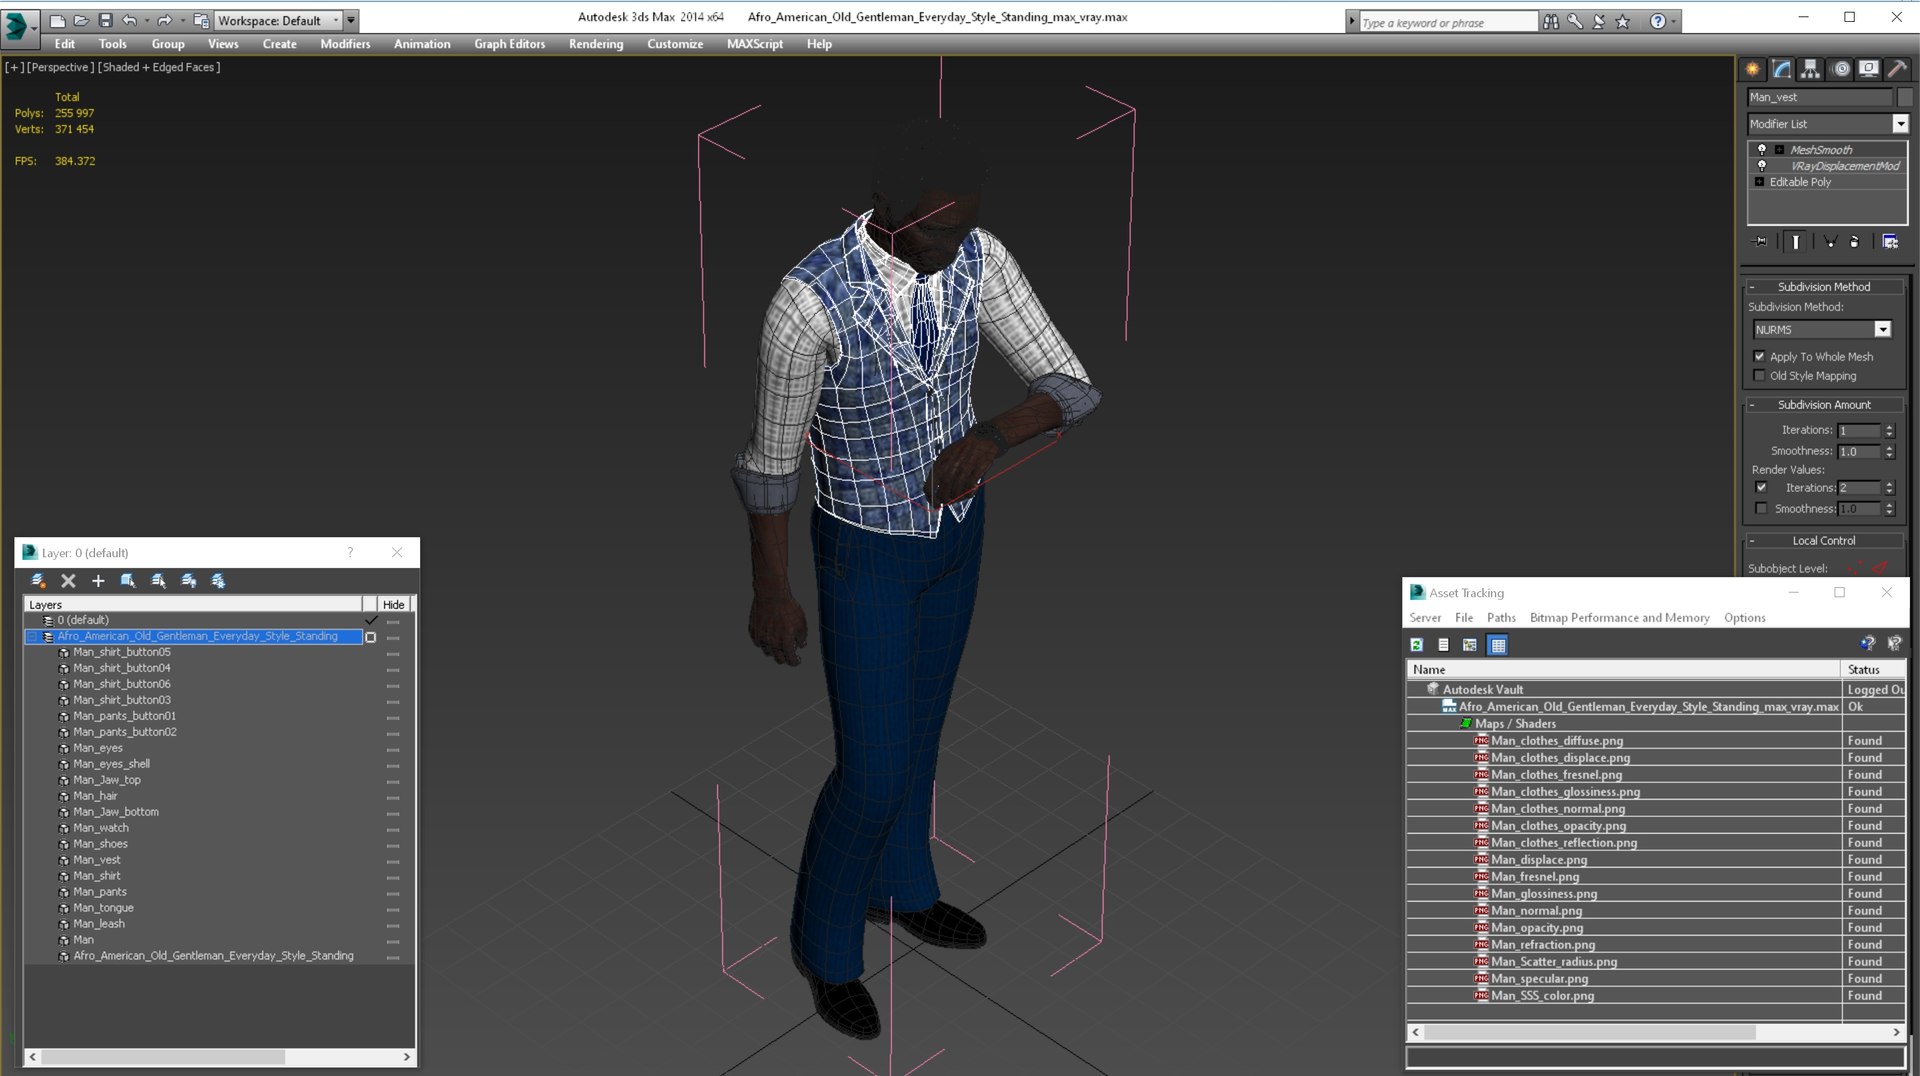Open the Display command panel tab
The image size is (1920, 1076).
click(x=1868, y=69)
